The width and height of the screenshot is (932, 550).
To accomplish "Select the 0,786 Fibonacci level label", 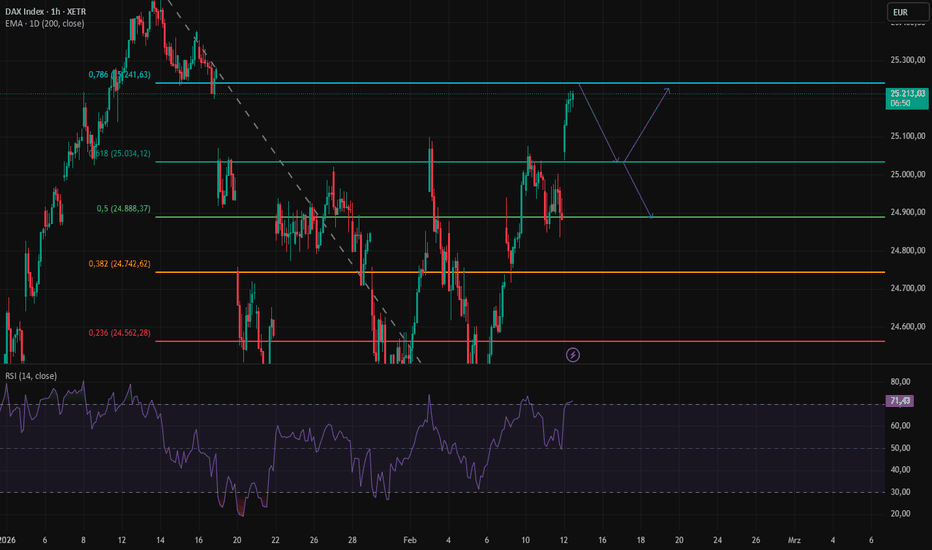I will pos(119,74).
